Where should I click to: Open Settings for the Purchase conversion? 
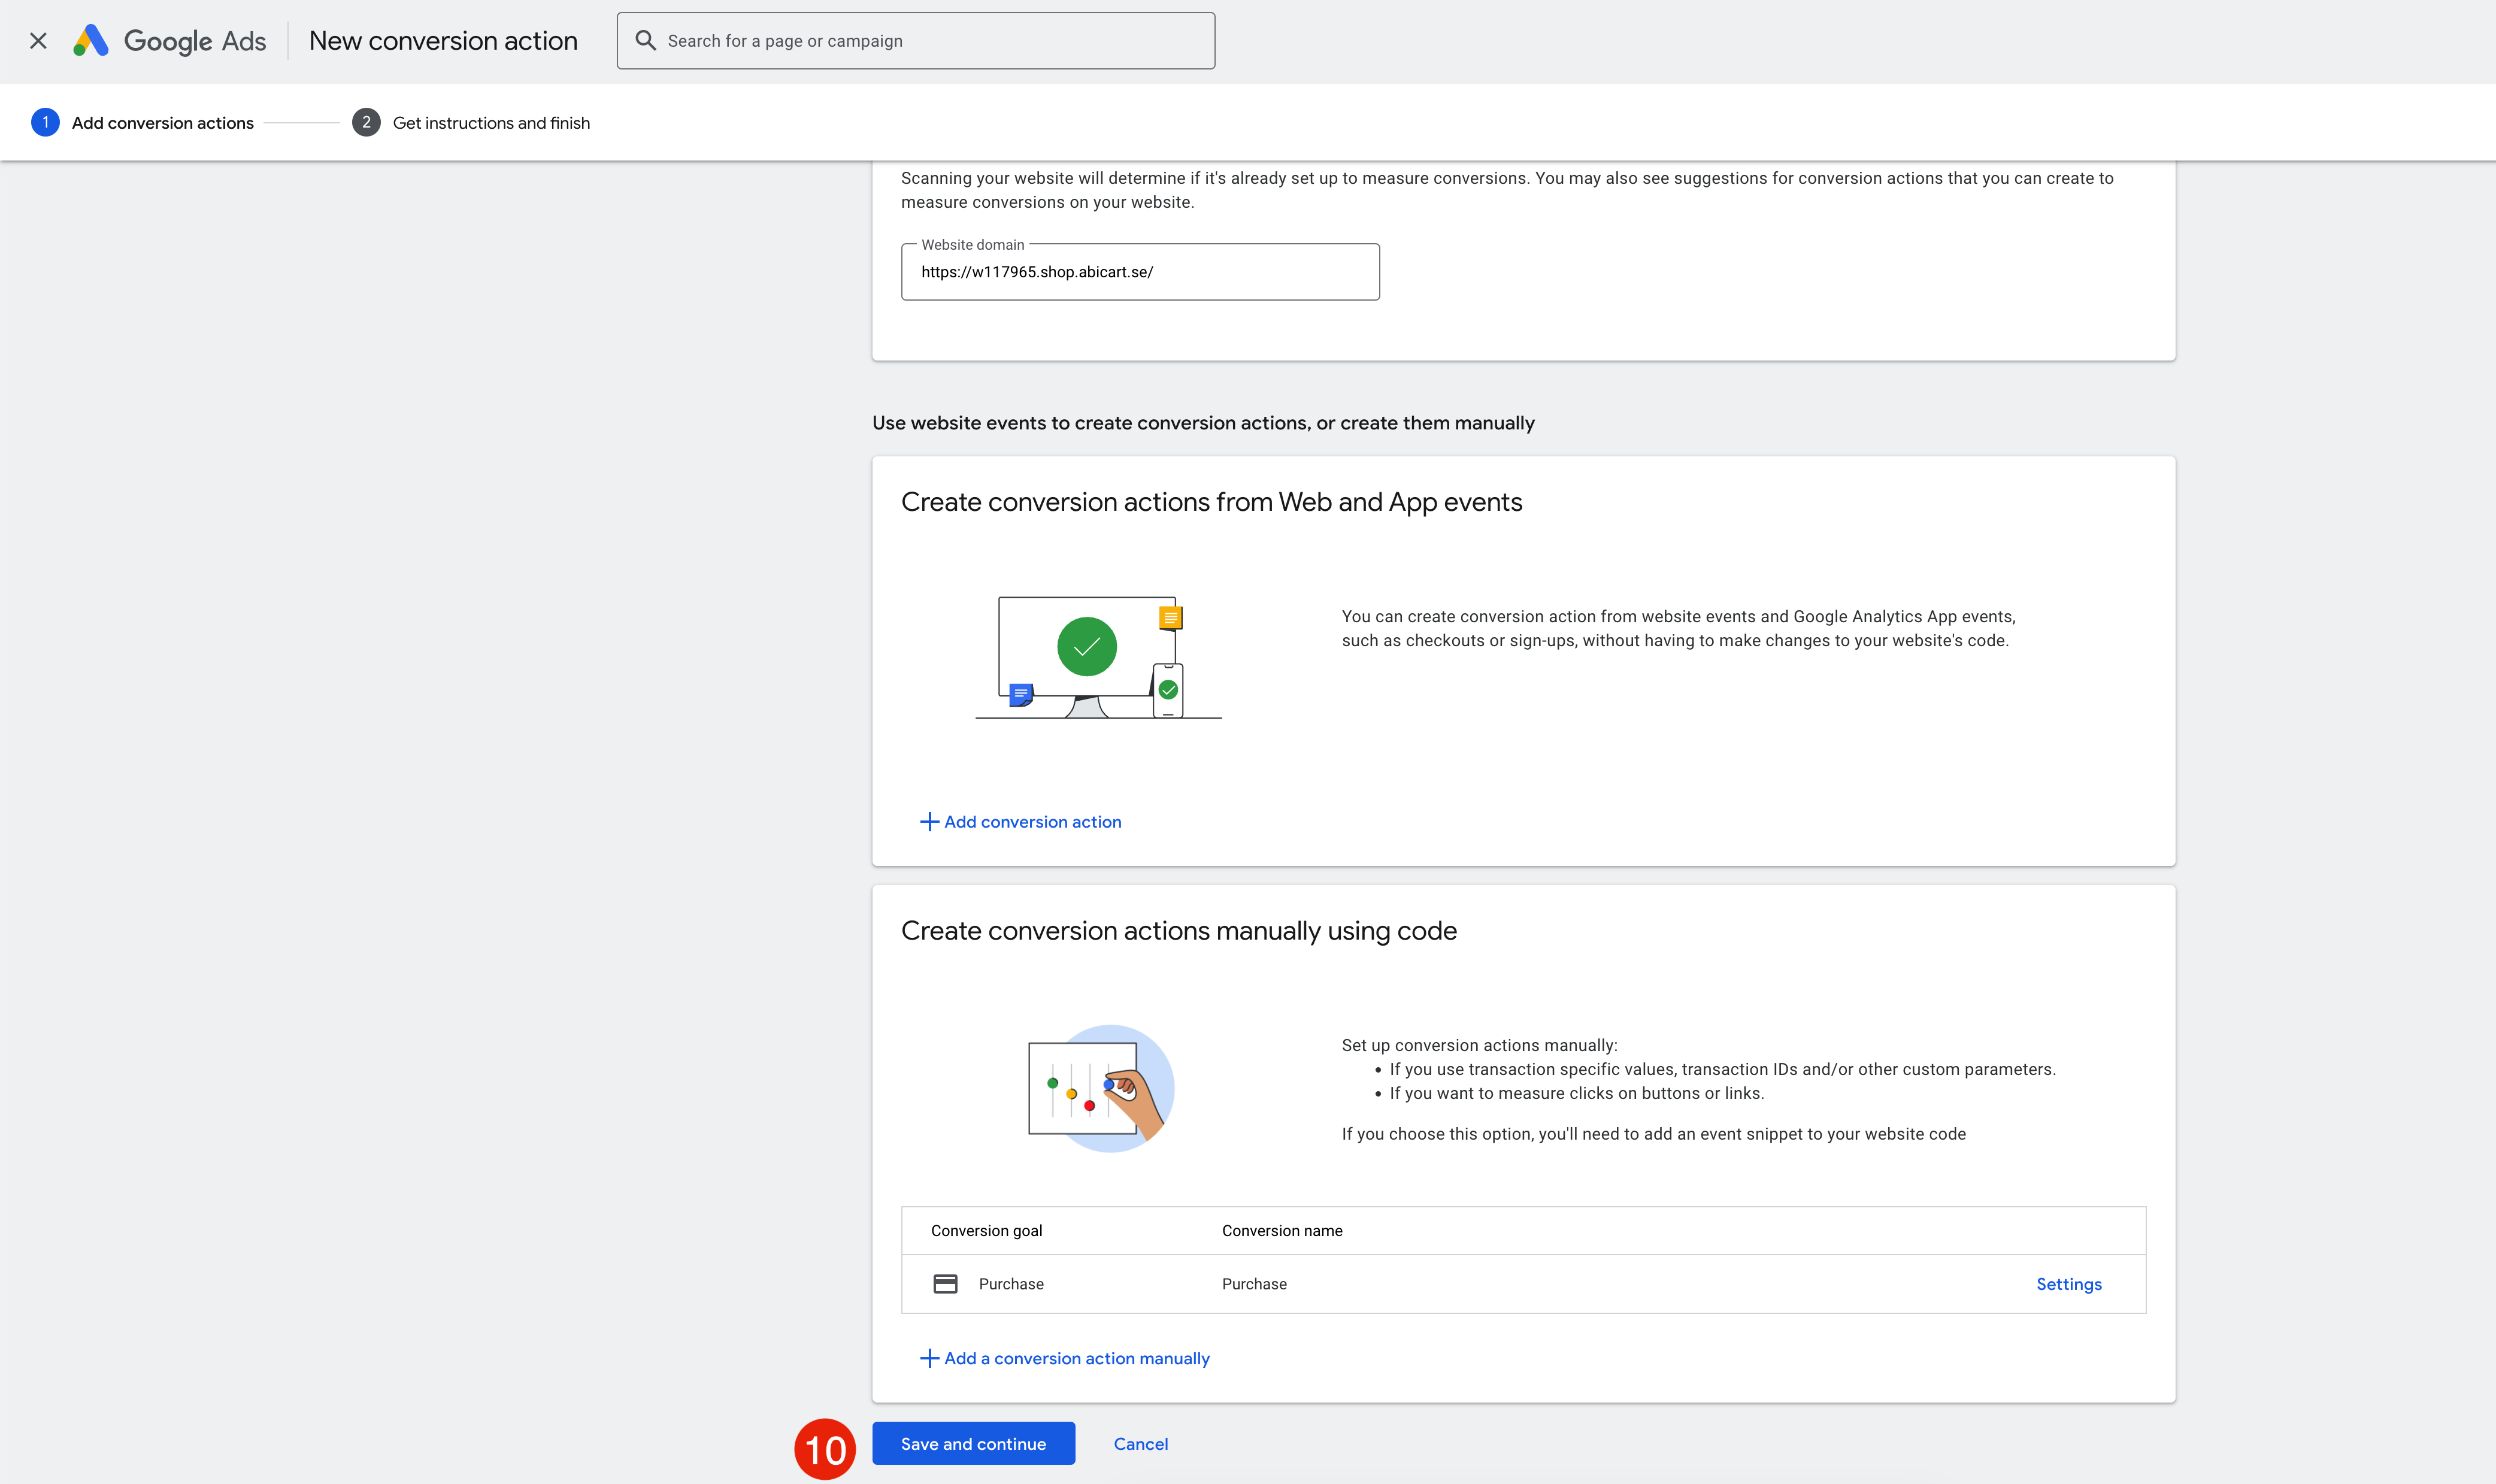2068,1284
